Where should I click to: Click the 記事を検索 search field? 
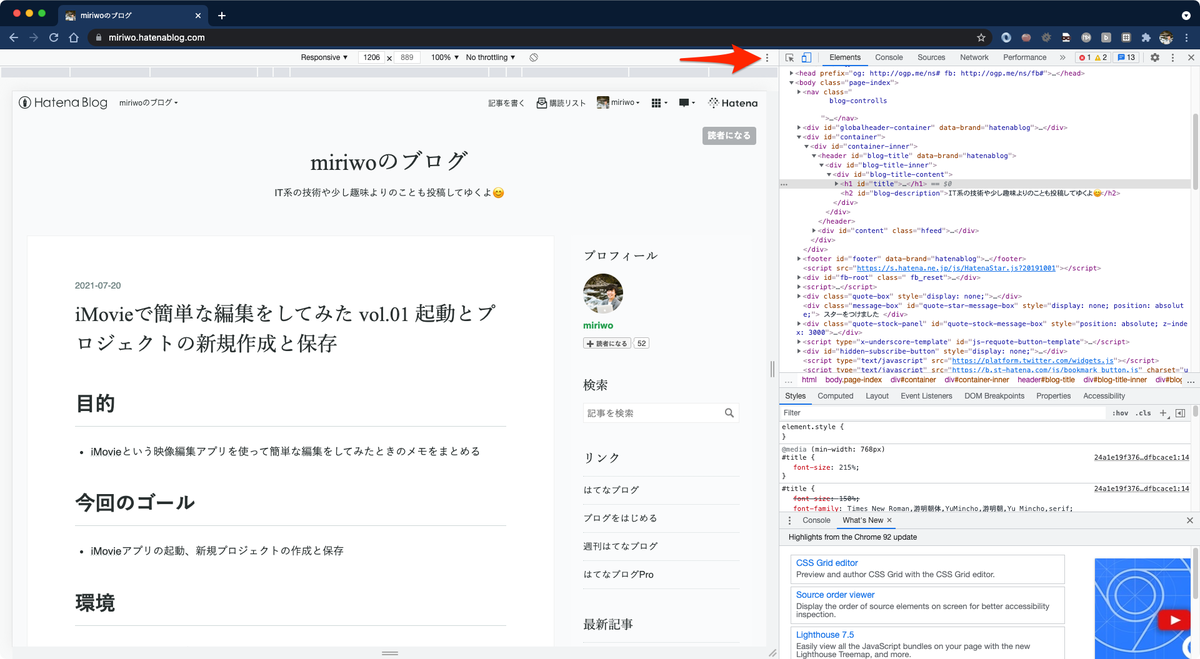click(651, 413)
